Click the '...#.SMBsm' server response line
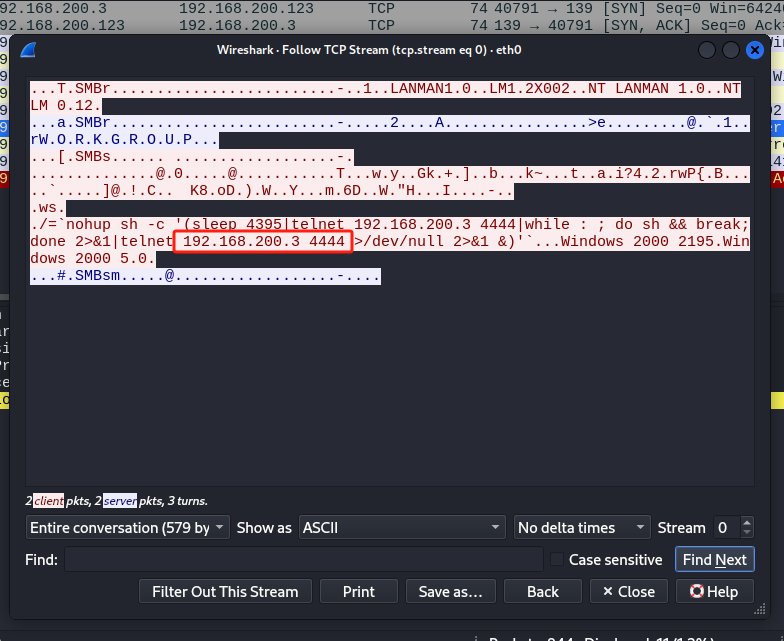The image size is (784, 641). coord(206,276)
